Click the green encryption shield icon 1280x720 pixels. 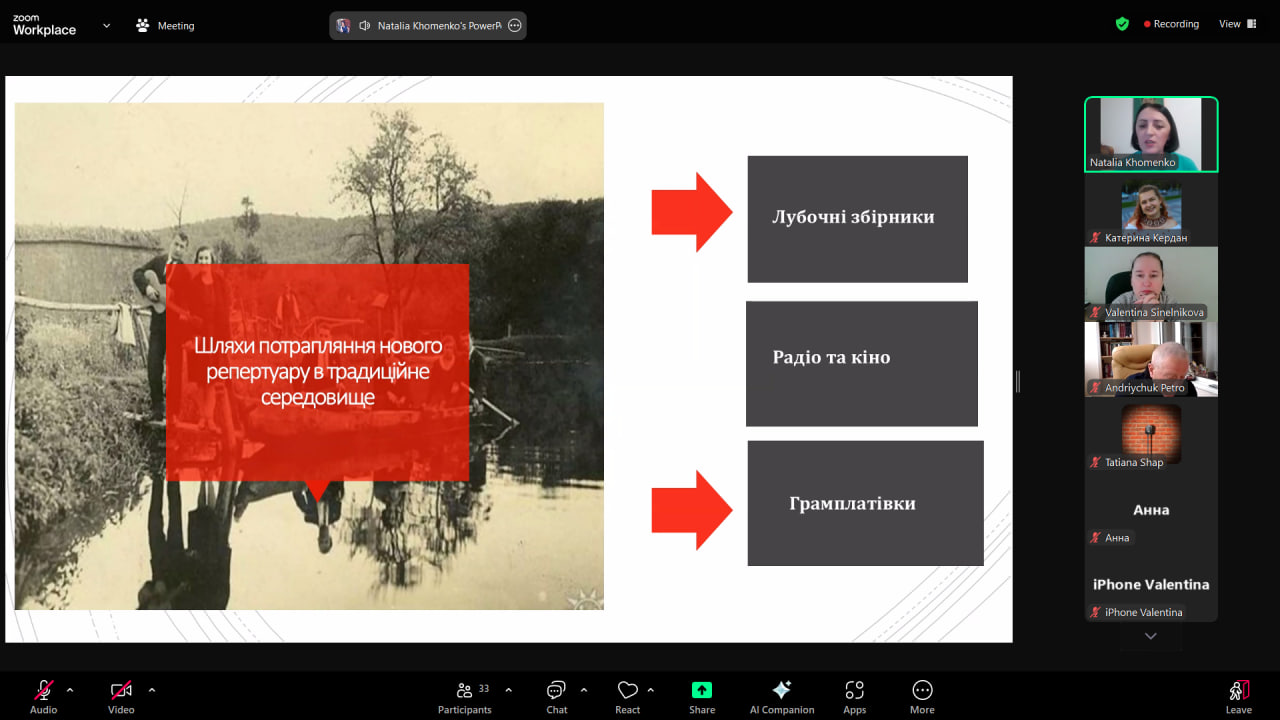coord(1122,24)
